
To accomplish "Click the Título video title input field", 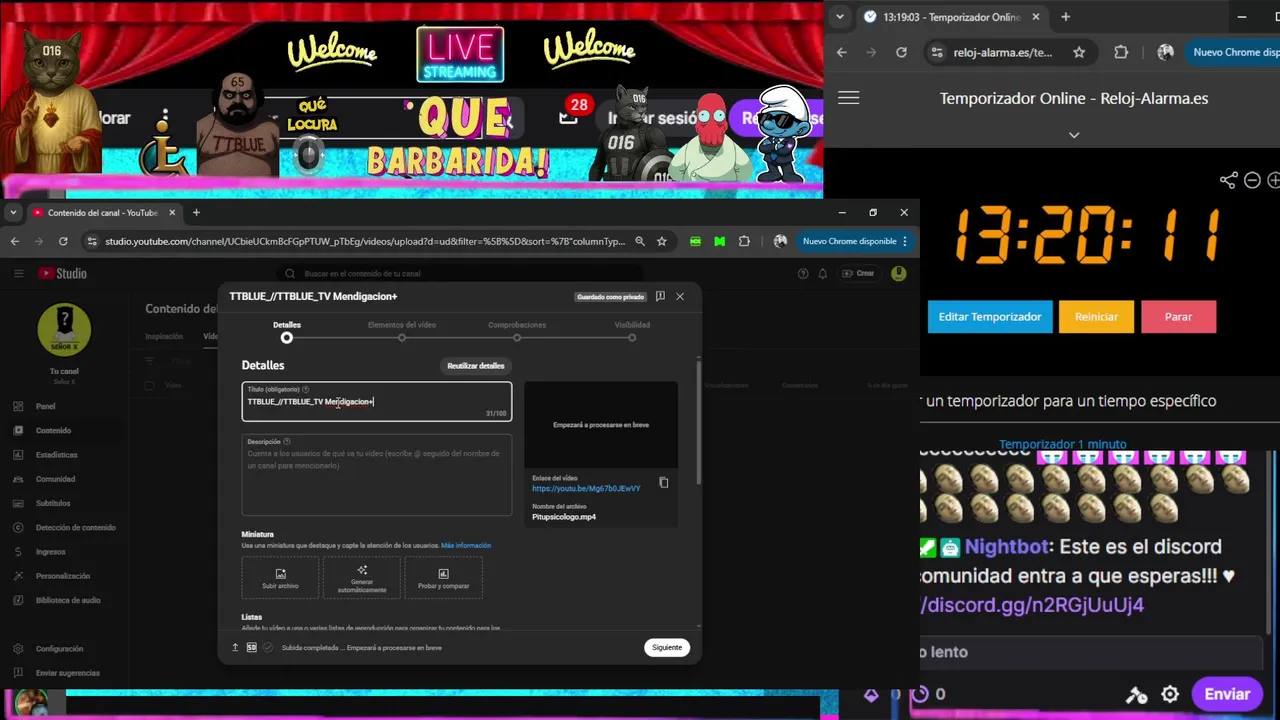I will [377, 401].
